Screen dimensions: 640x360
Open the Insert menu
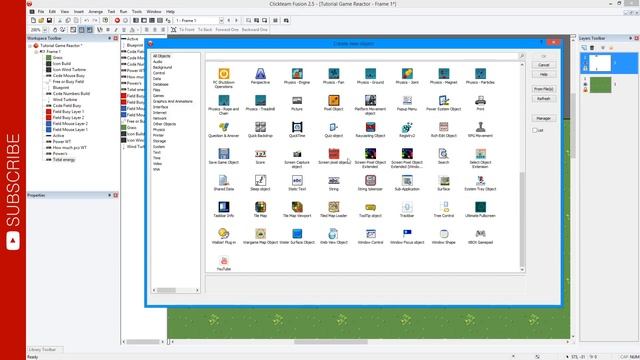79,12
